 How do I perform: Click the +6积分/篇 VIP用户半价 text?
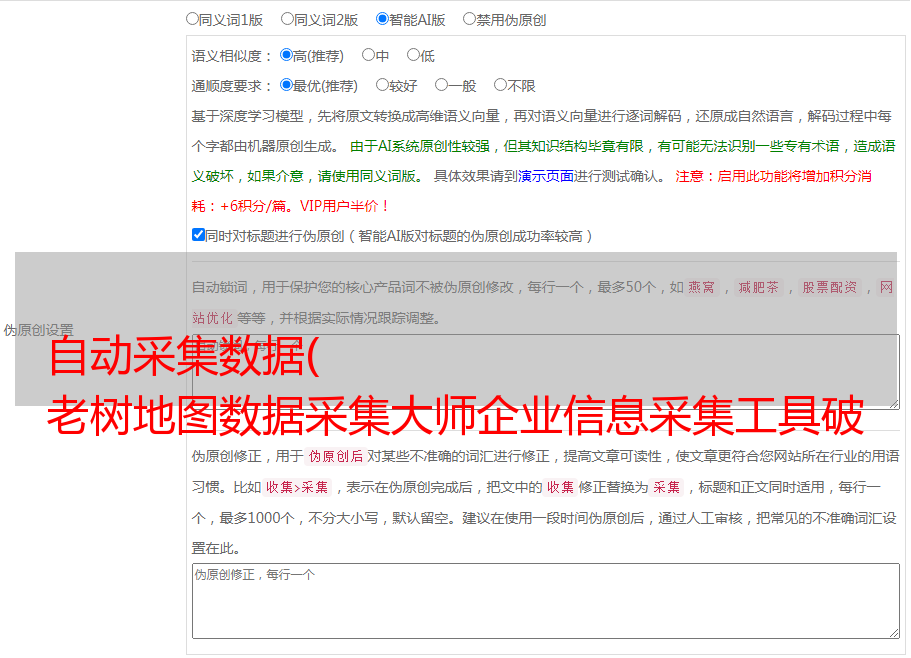click(304, 206)
